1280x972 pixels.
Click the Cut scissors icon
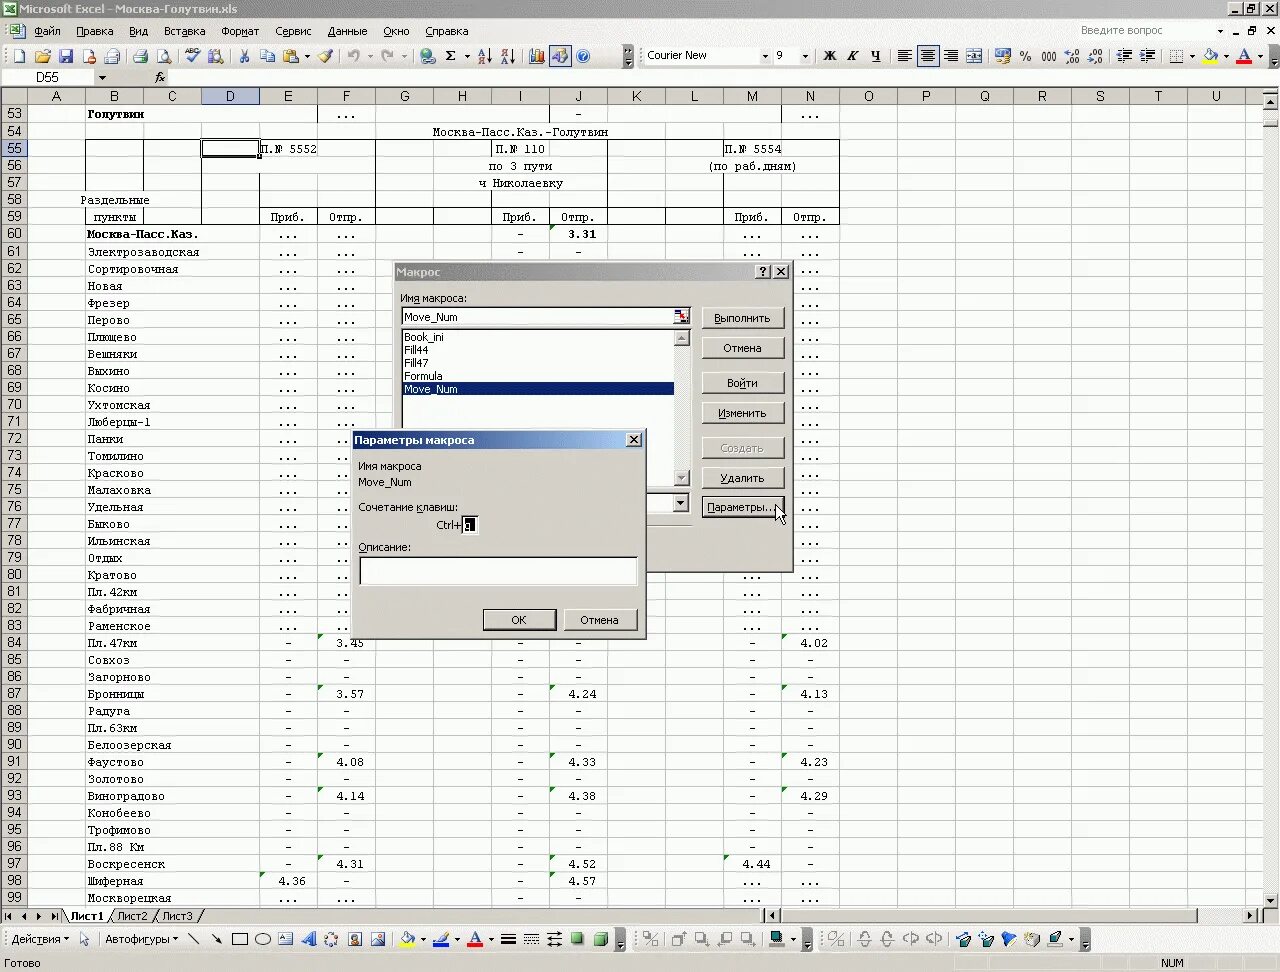(x=244, y=56)
